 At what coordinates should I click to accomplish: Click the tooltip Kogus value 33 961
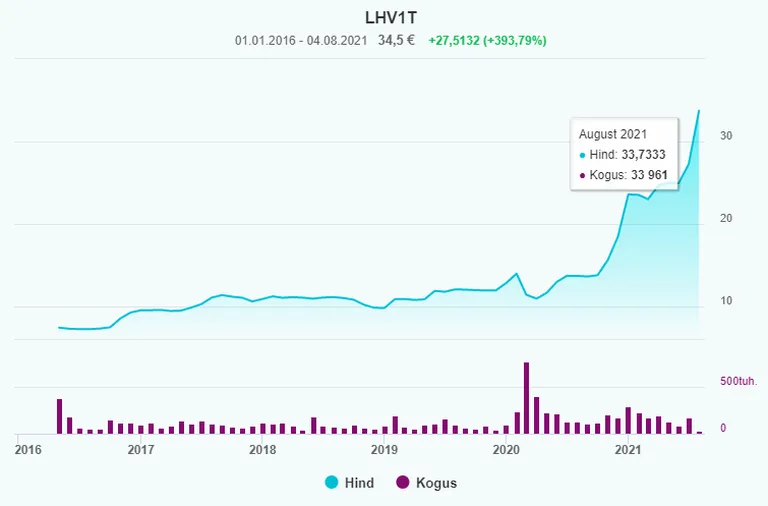click(649, 175)
